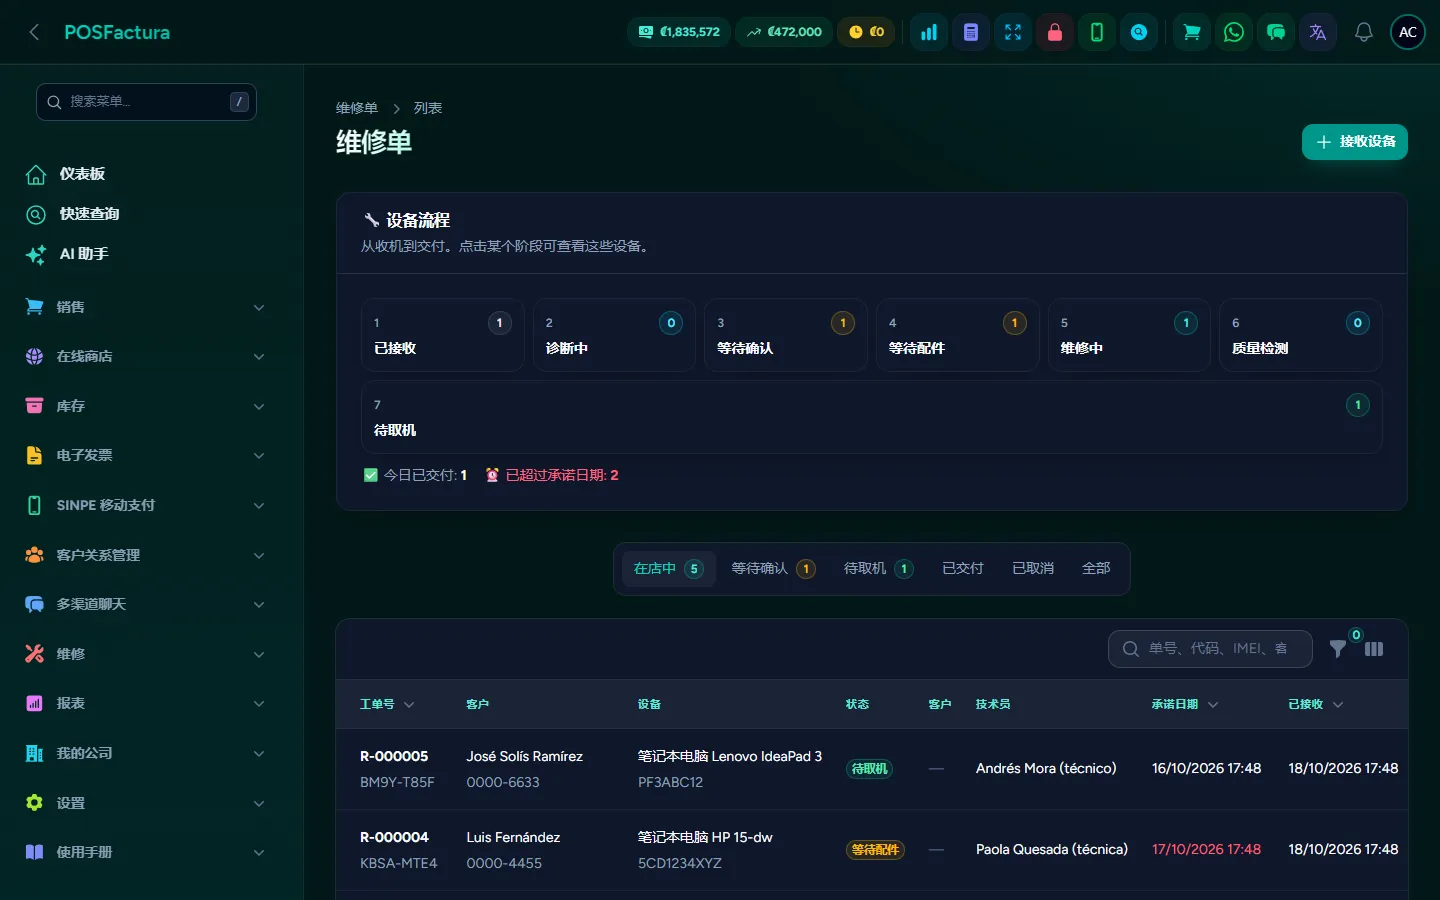The image size is (1440, 900).
Task: Expand the 我的公司 sidebar menu
Action: click(x=146, y=753)
